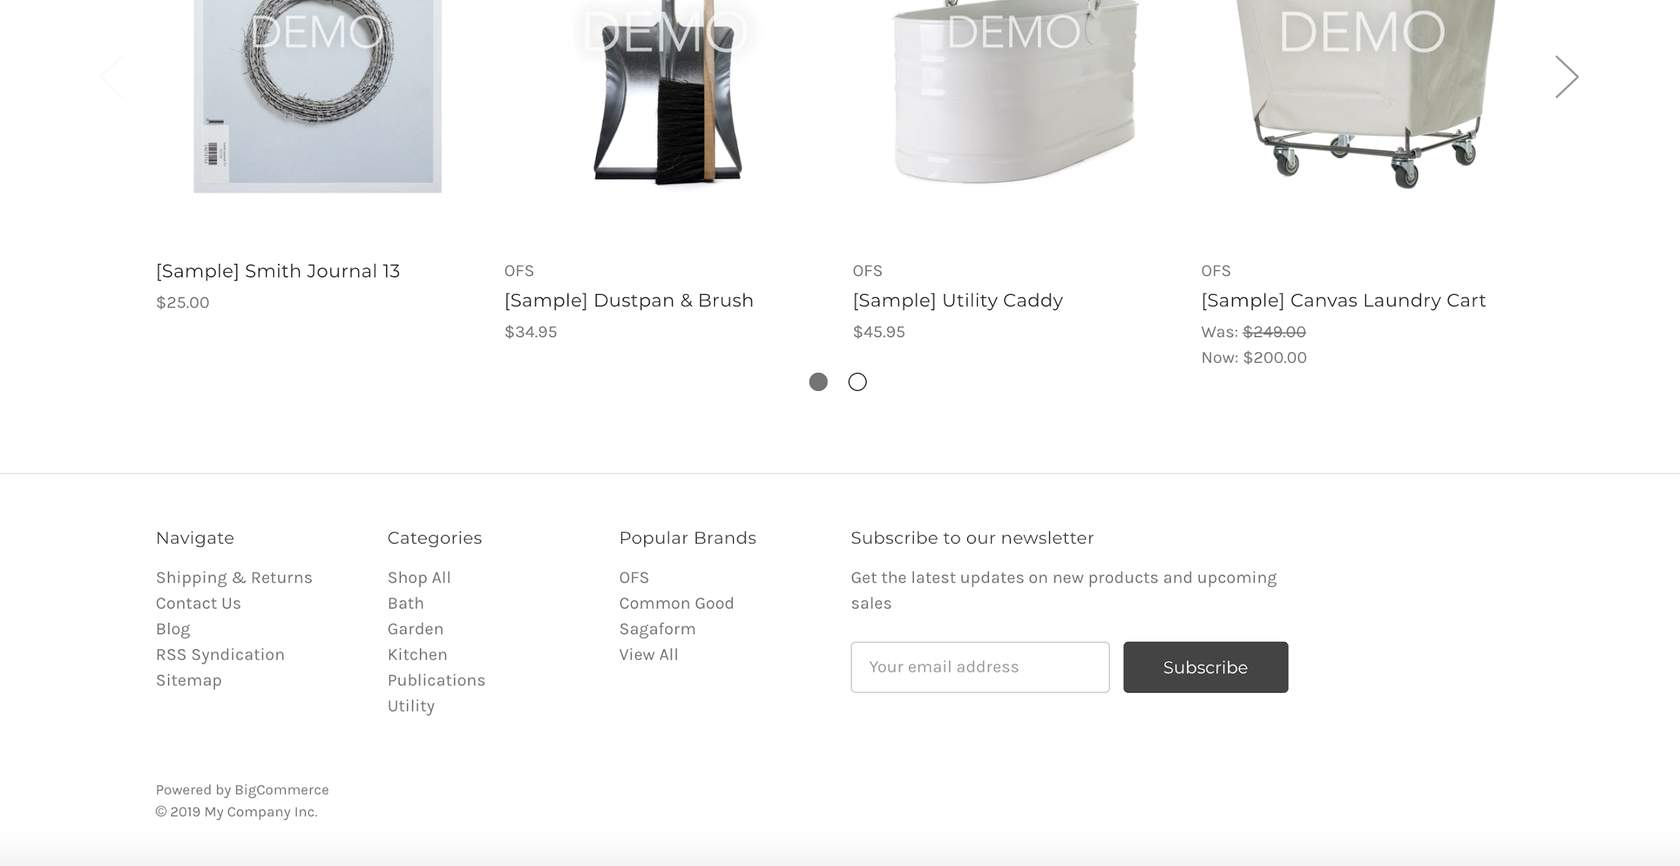Viewport: 1680px width, 866px height.
Task: Focus the email address input field
Action: coord(979,667)
